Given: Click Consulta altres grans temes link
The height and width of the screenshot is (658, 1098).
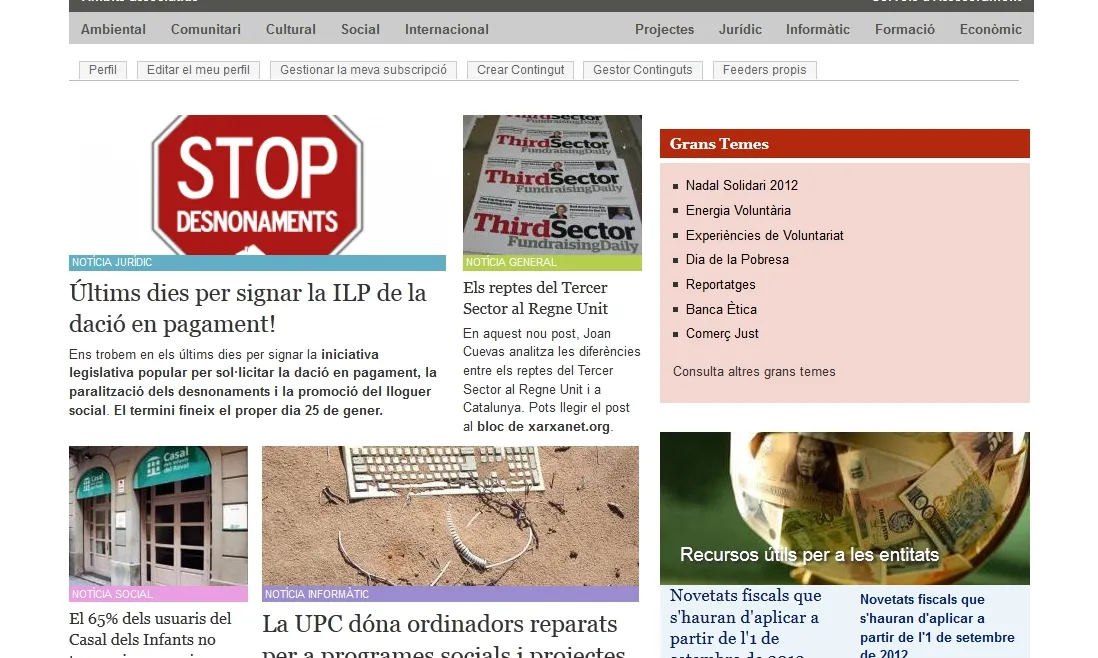Looking at the screenshot, I should click(754, 372).
